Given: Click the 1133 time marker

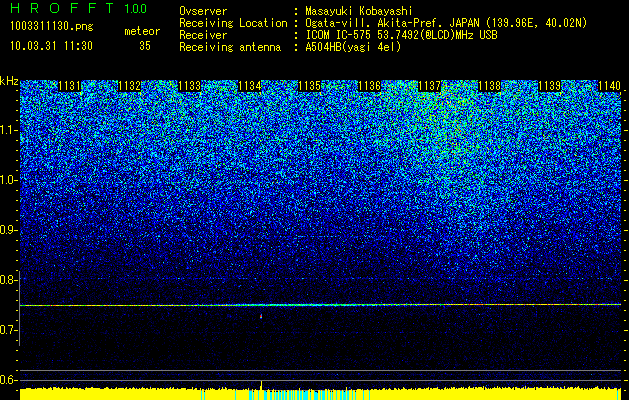Looking at the screenshot, I should click(x=189, y=86).
